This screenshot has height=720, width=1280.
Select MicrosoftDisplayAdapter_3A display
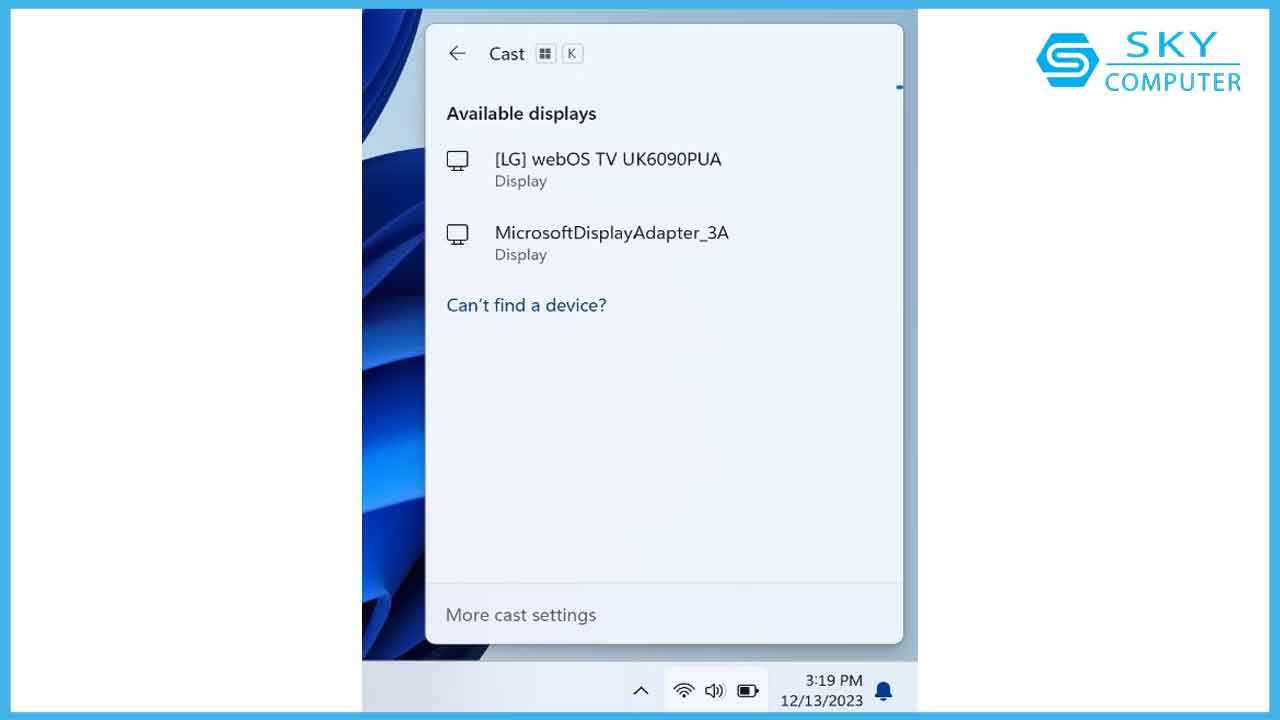(664, 243)
